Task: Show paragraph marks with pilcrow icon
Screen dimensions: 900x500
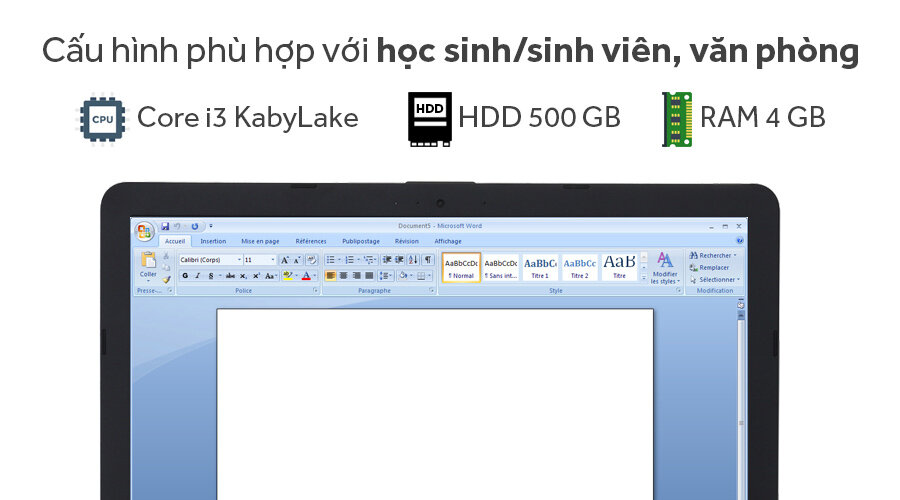Action: pos(428,260)
